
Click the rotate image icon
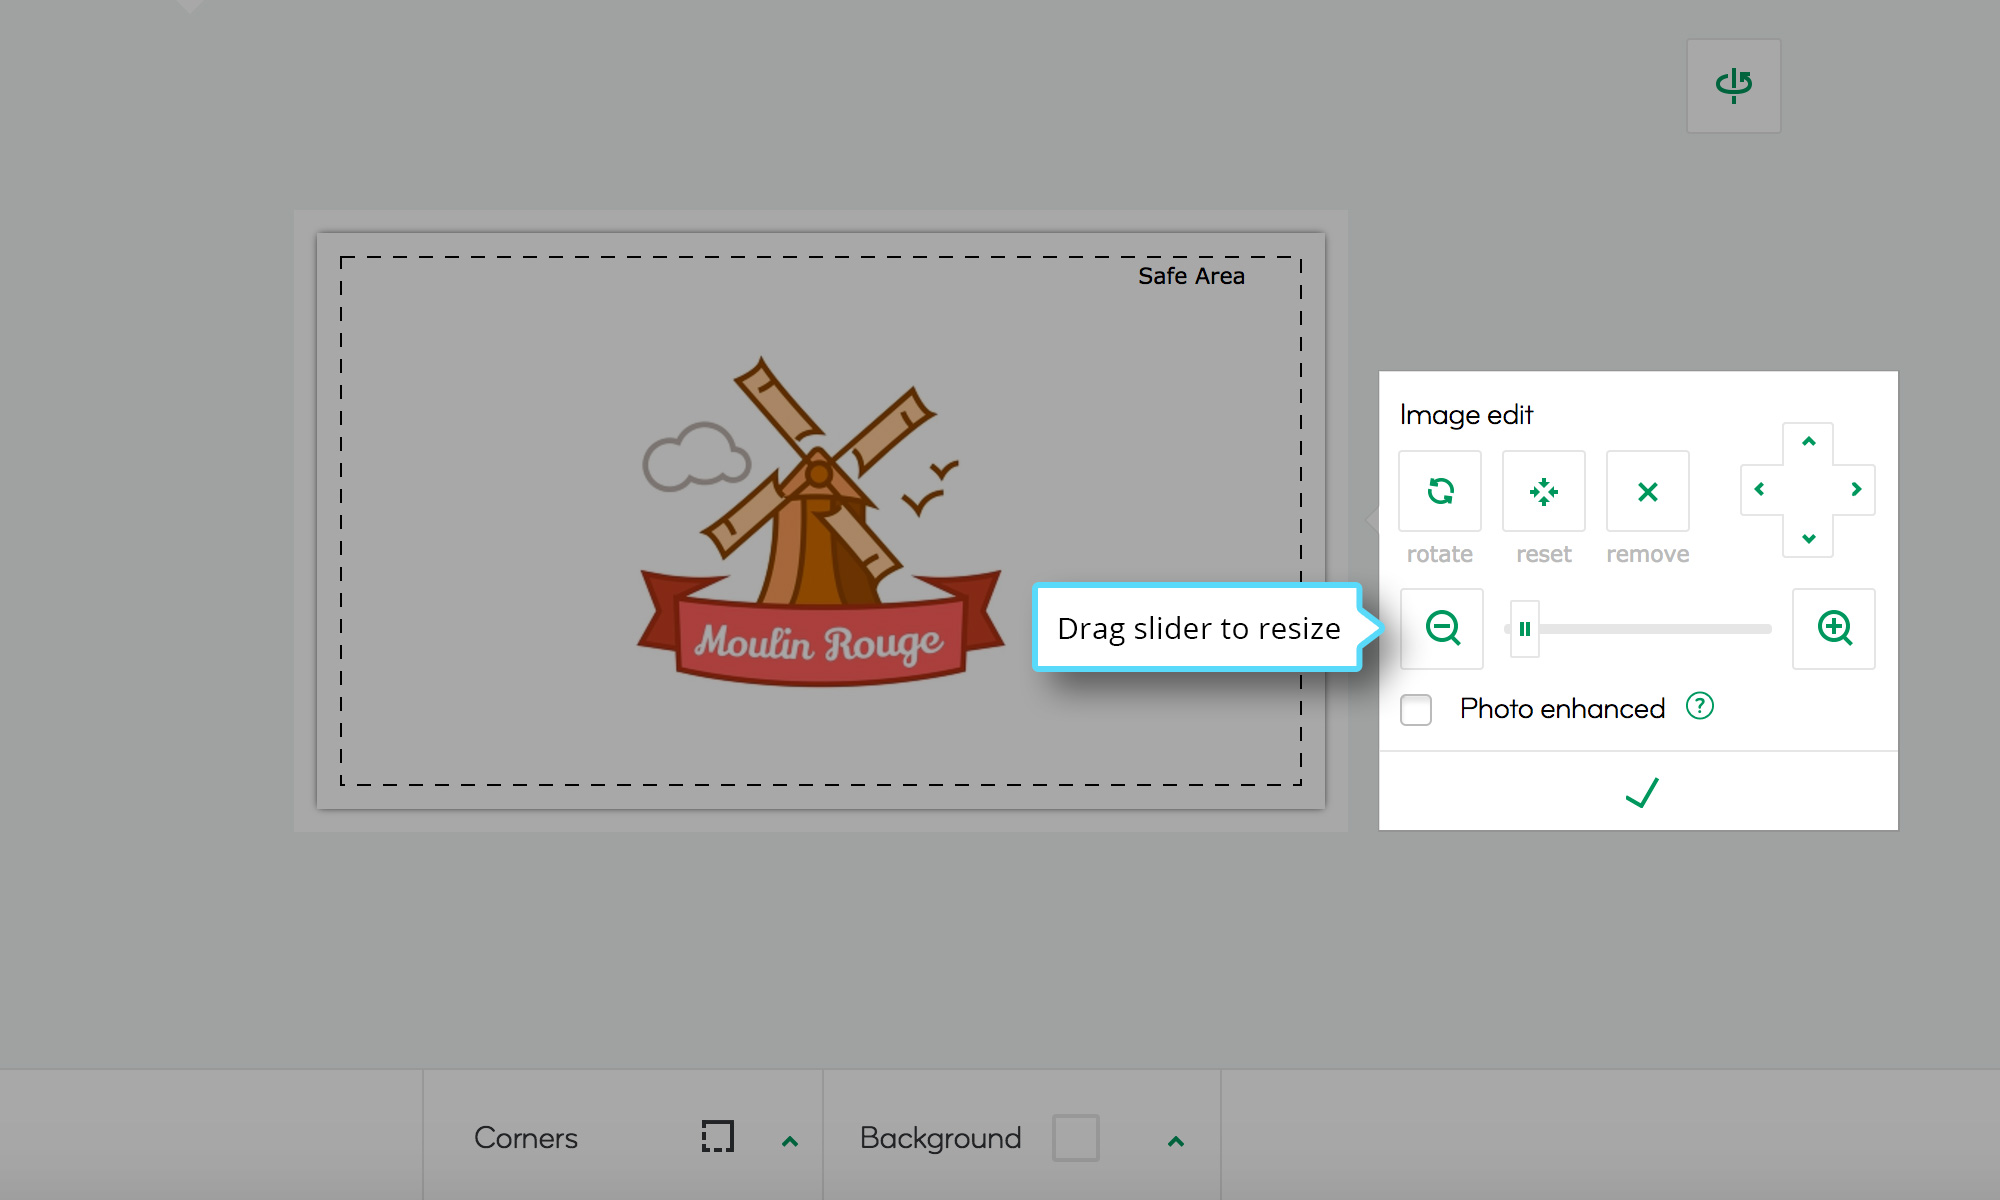(x=1440, y=491)
